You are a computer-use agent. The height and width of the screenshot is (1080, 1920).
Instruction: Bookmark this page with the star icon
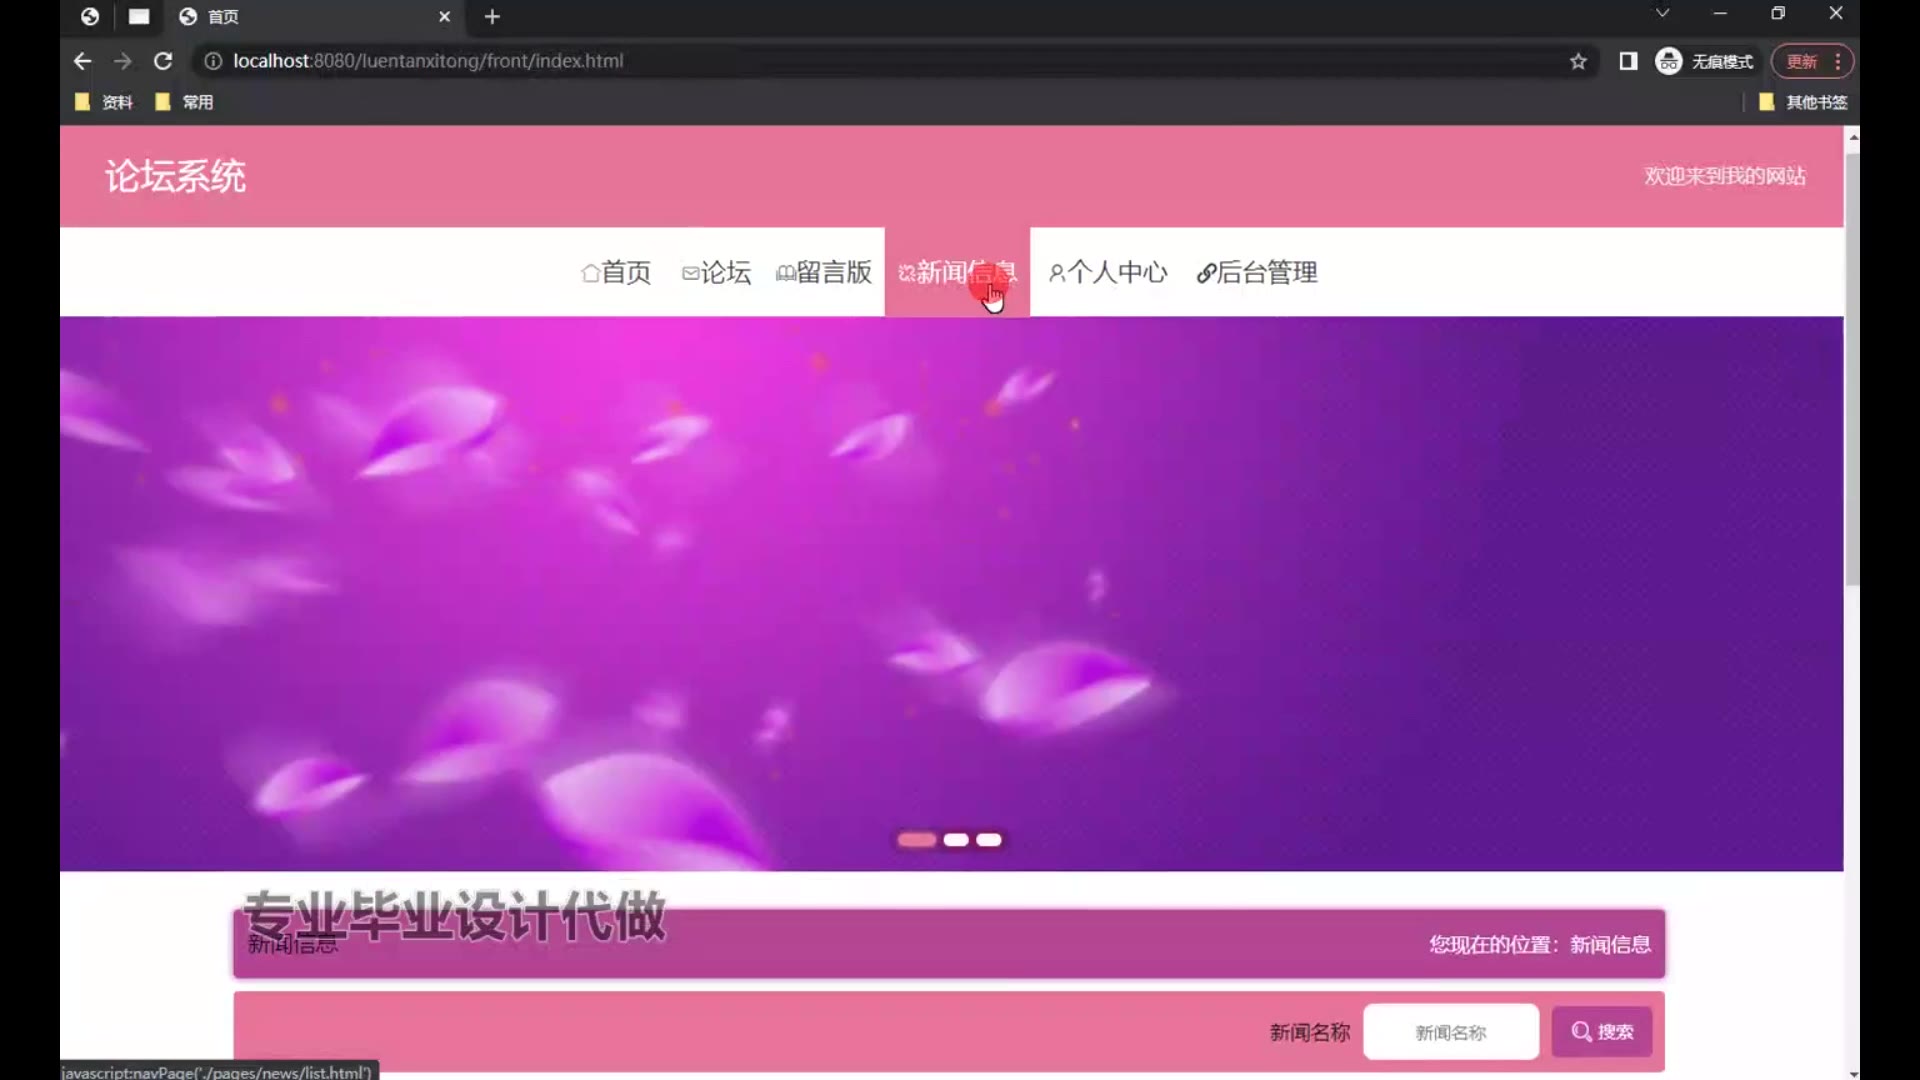tap(1578, 61)
